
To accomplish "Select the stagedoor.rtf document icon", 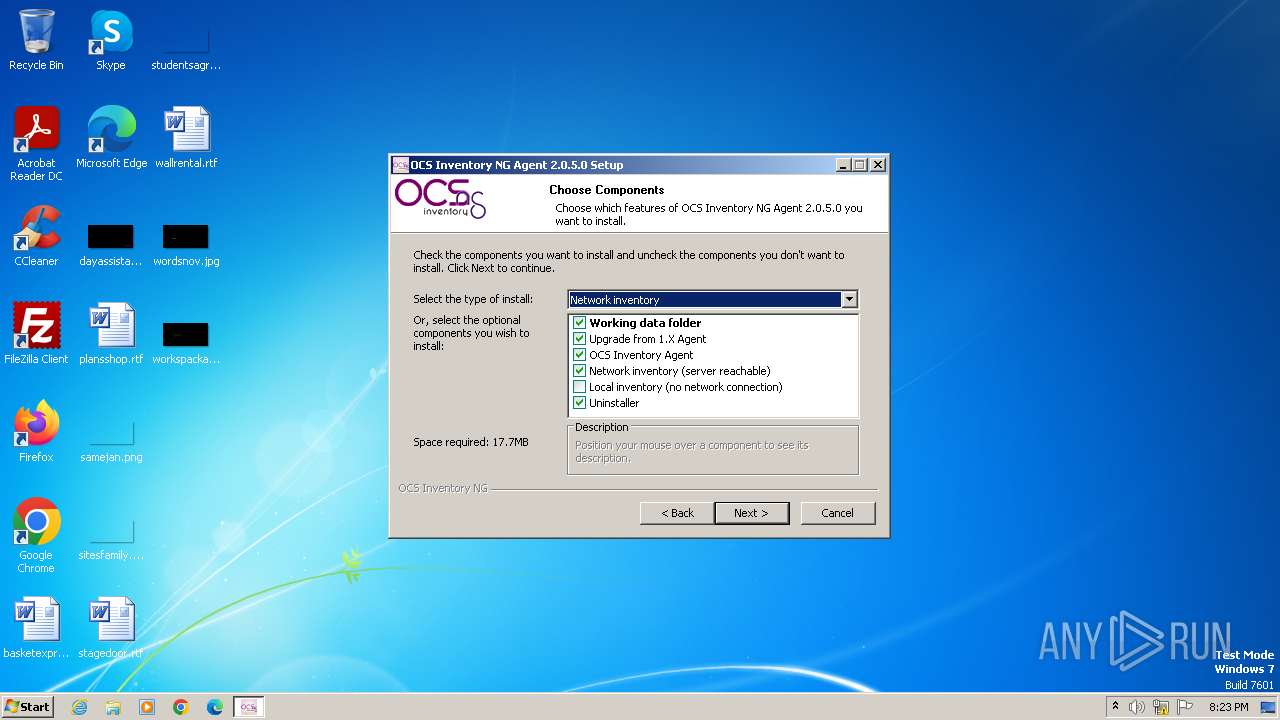I will (x=111, y=628).
